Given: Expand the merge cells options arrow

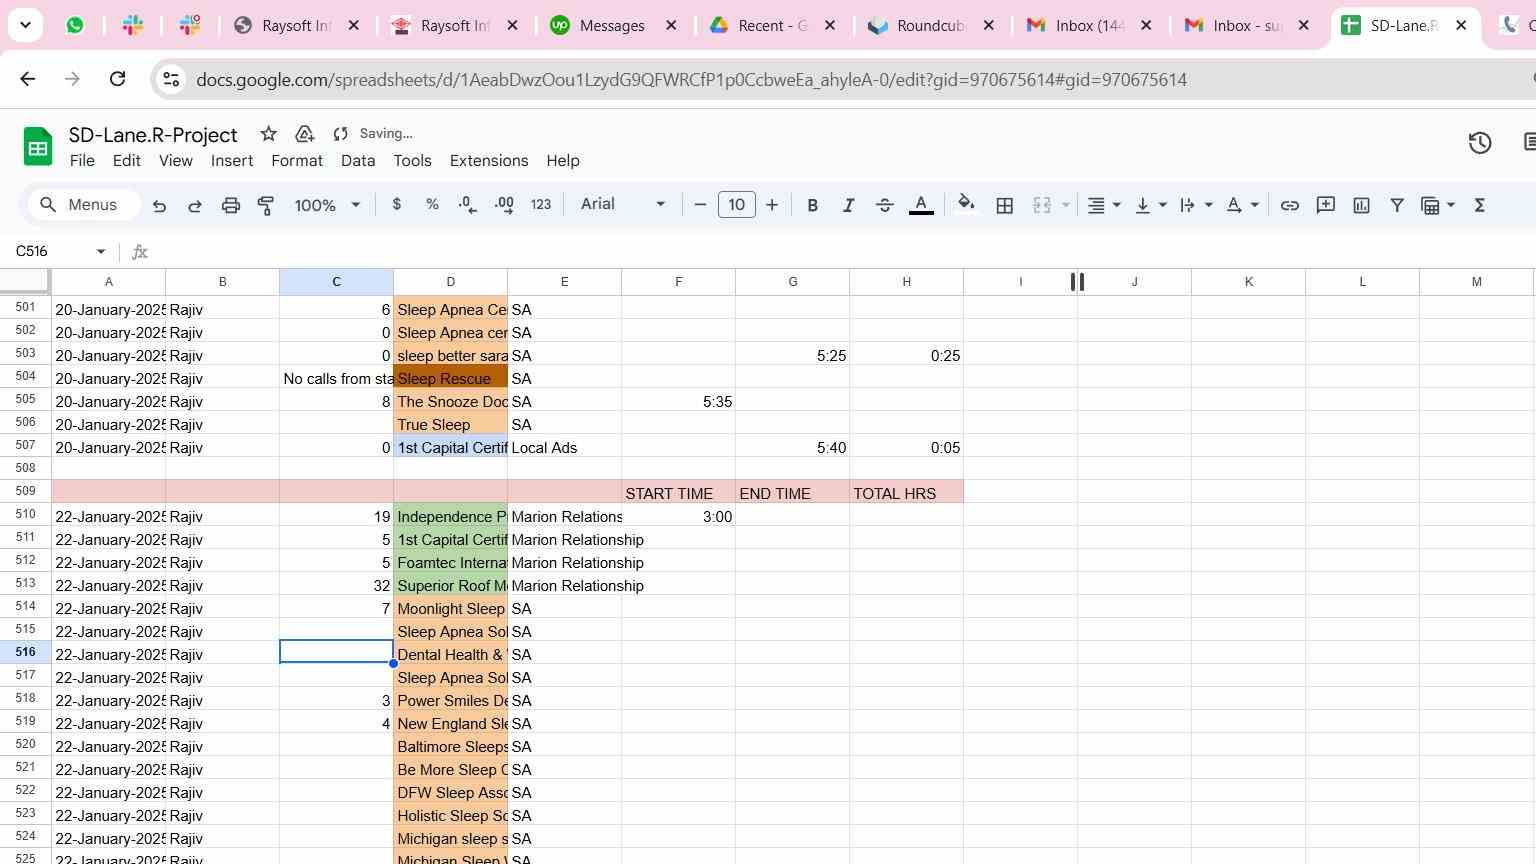Looking at the screenshot, I should (x=1065, y=205).
